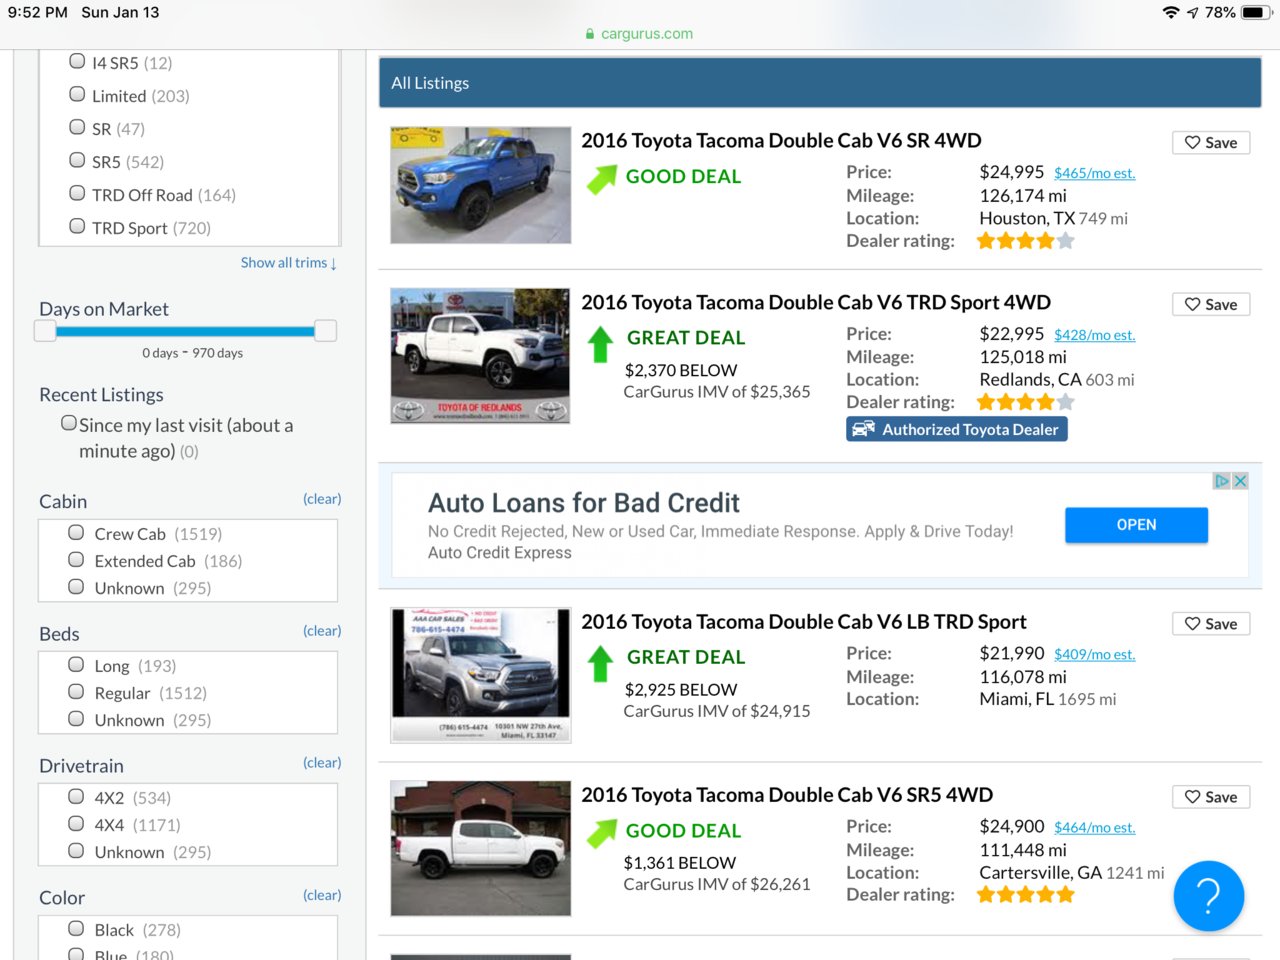Check the I4 SR5 trim filter
The width and height of the screenshot is (1280, 960).
point(77,61)
